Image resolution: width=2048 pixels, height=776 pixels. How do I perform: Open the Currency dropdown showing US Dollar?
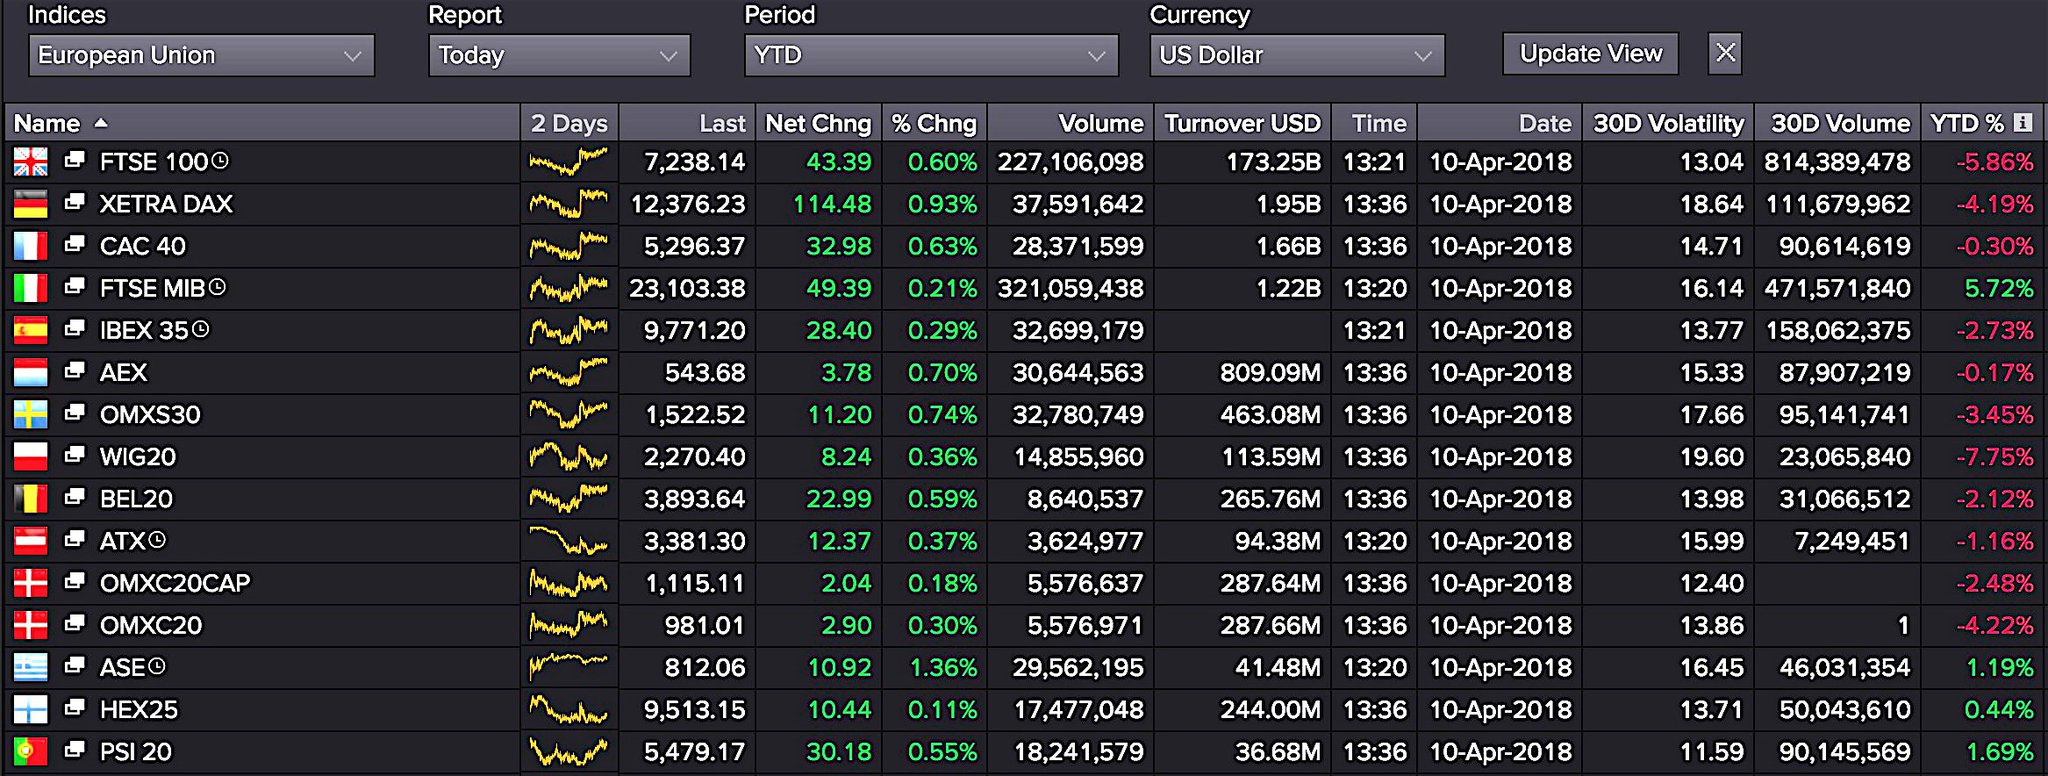coord(1297,55)
